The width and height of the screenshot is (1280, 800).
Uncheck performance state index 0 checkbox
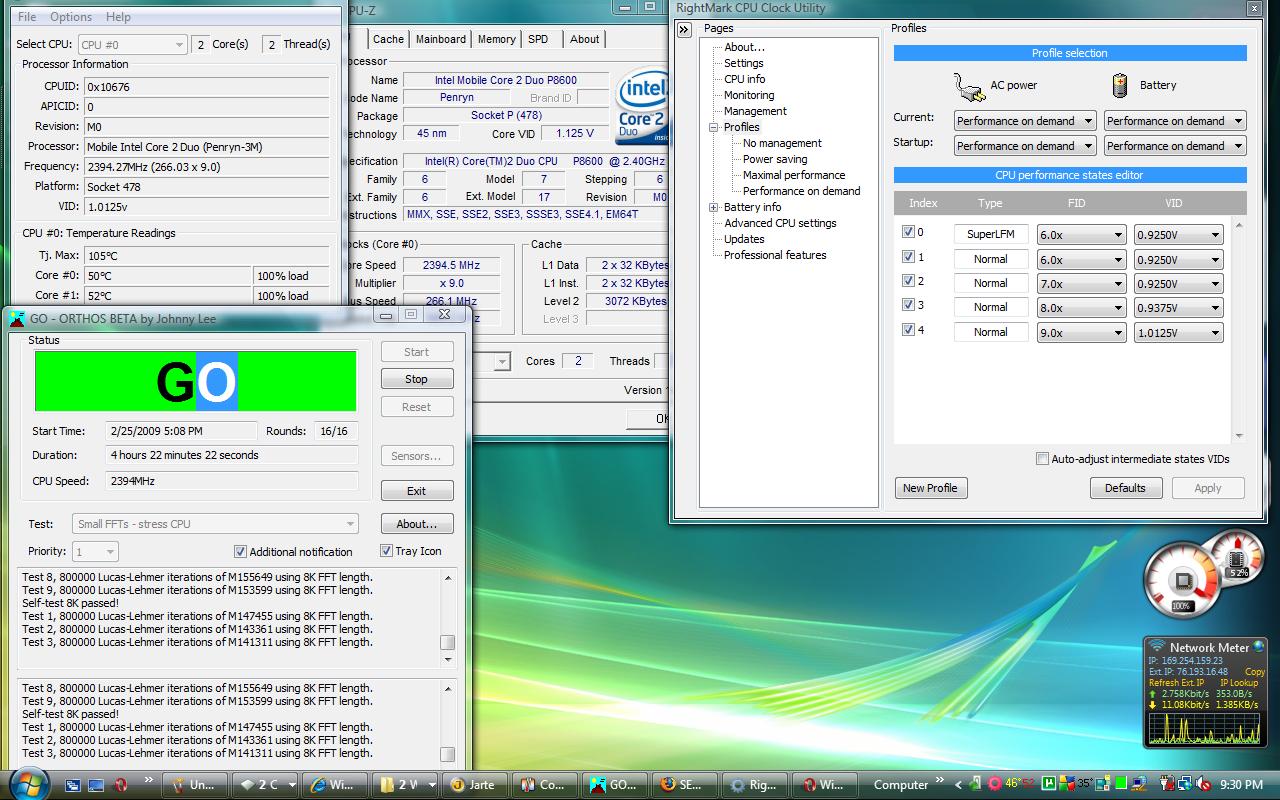[908, 232]
